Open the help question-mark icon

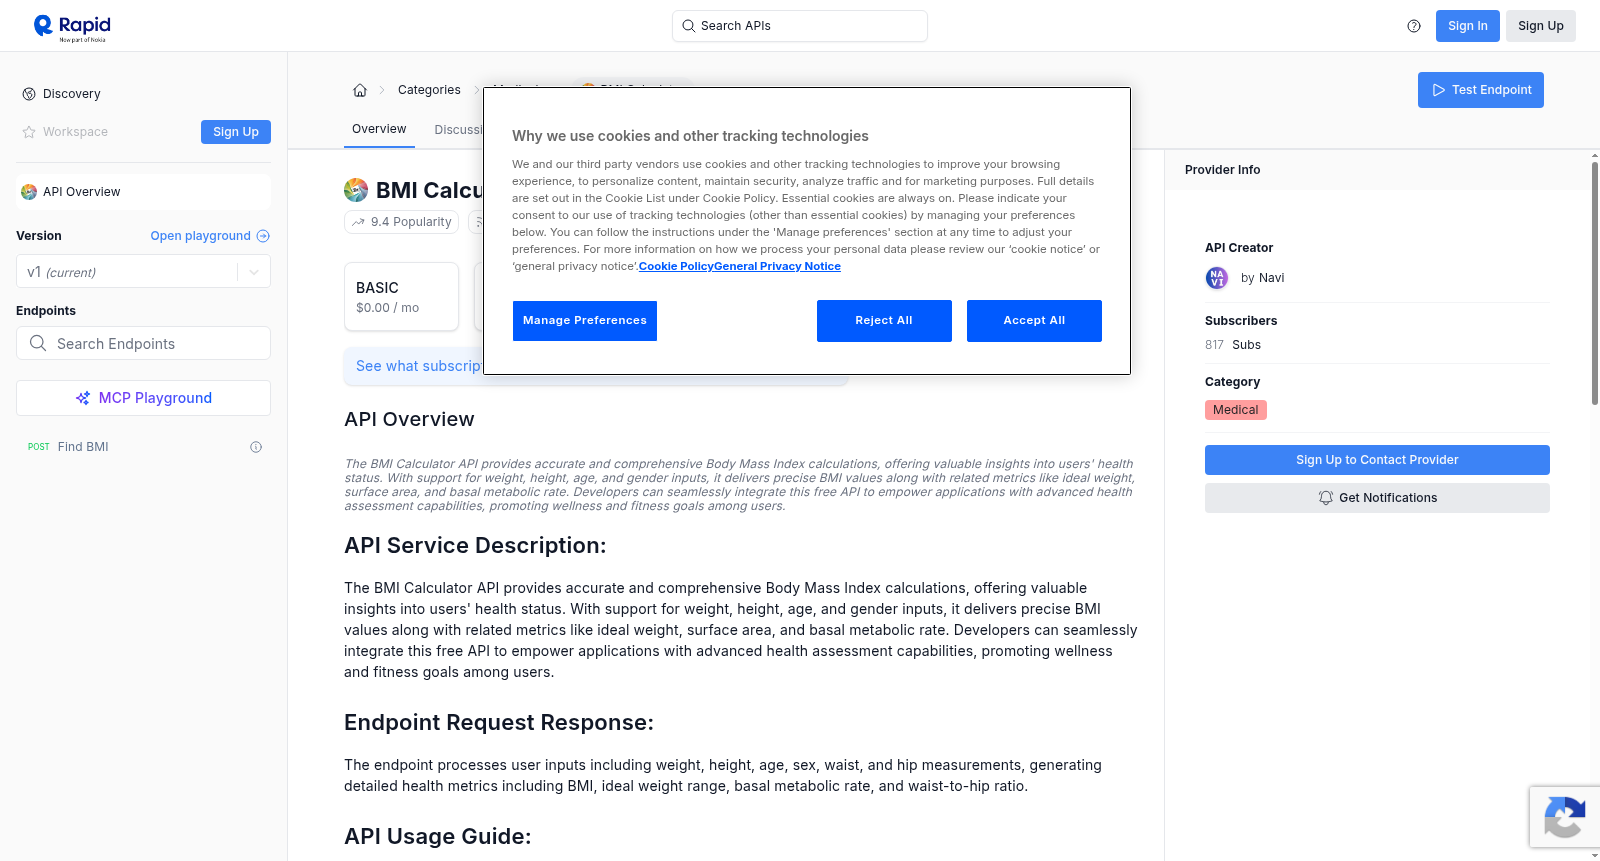coord(1414,26)
